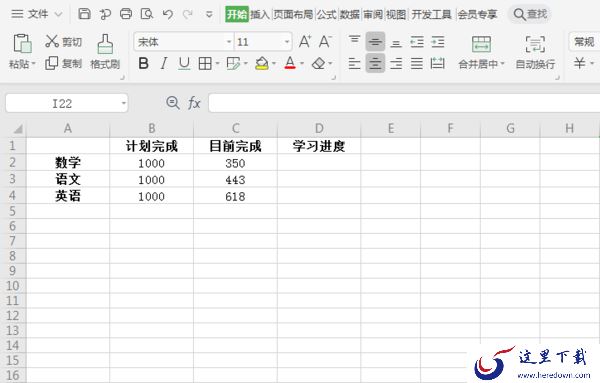
Task: Decrease indent icon
Action: point(417,41)
